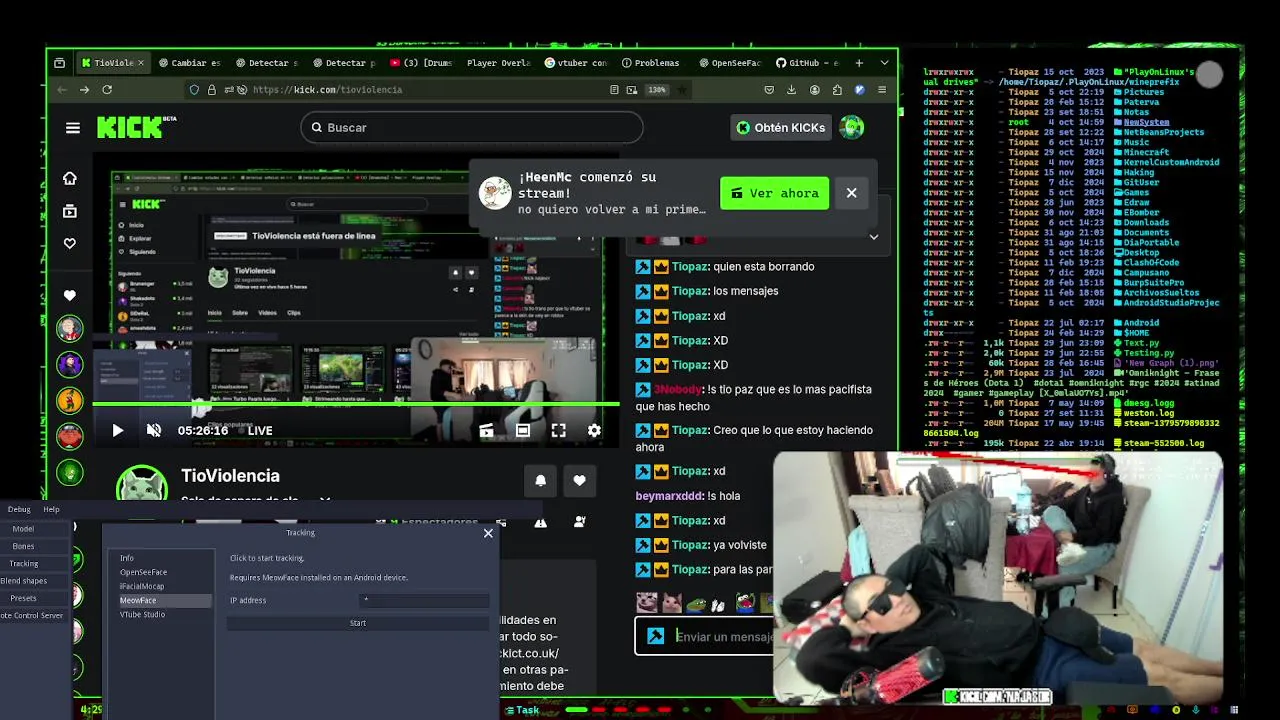
Task: Go forward in browser history
Action: (x=84, y=90)
